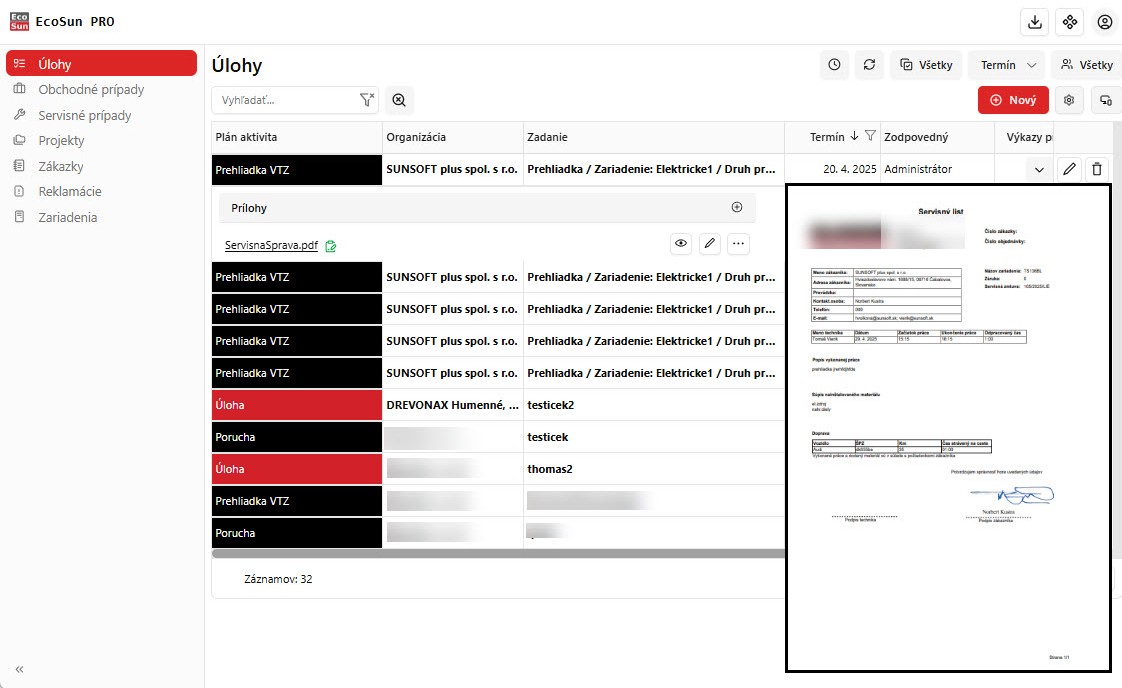Edit the first task with pencil icon
Screen dimensions: 1122x688
tap(1069, 170)
